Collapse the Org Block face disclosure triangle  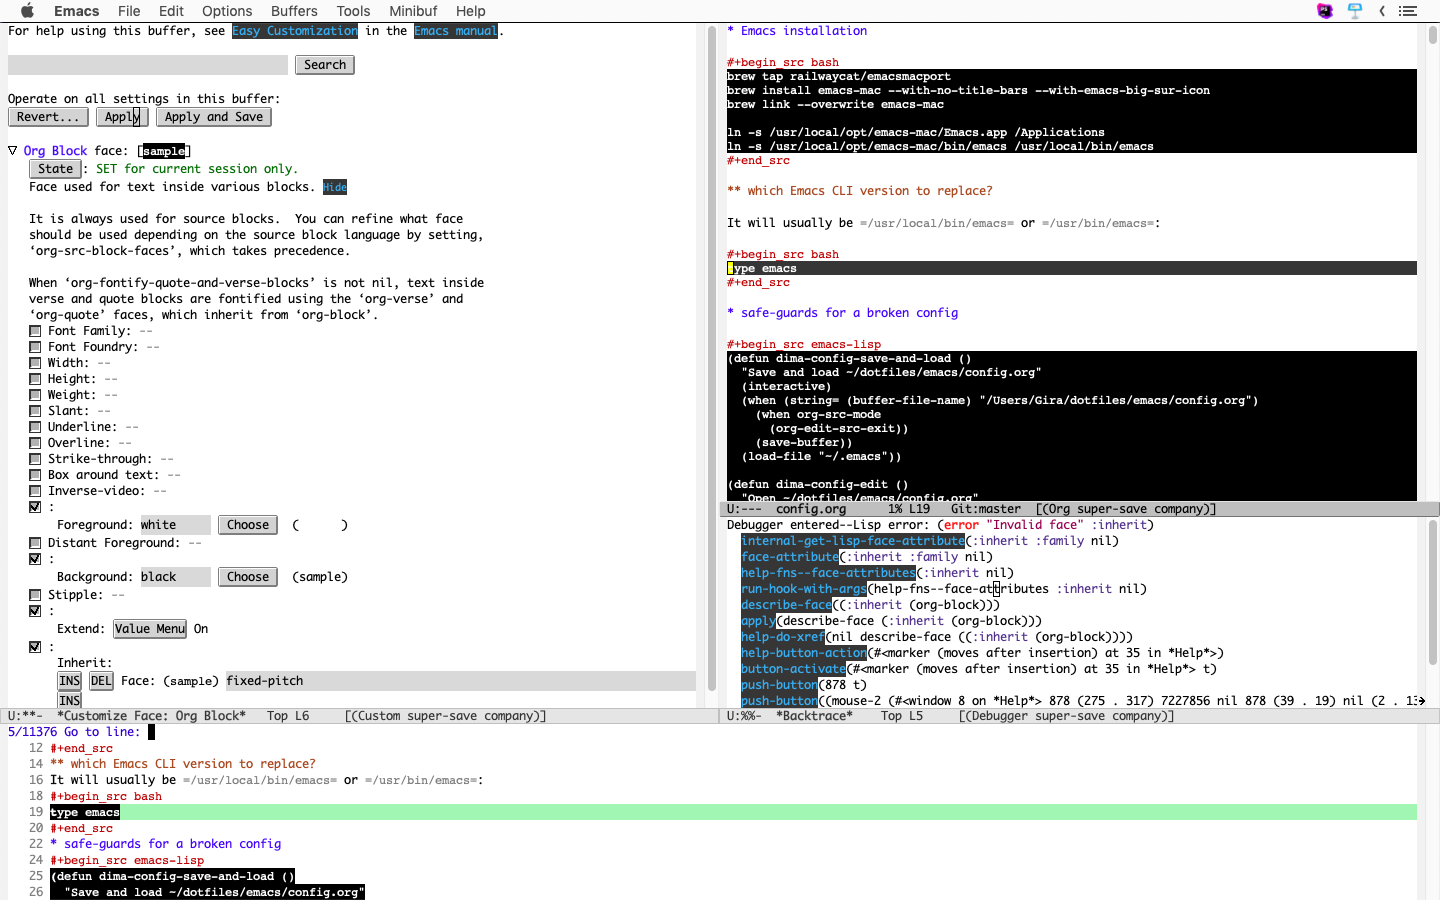pyautogui.click(x=12, y=150)
